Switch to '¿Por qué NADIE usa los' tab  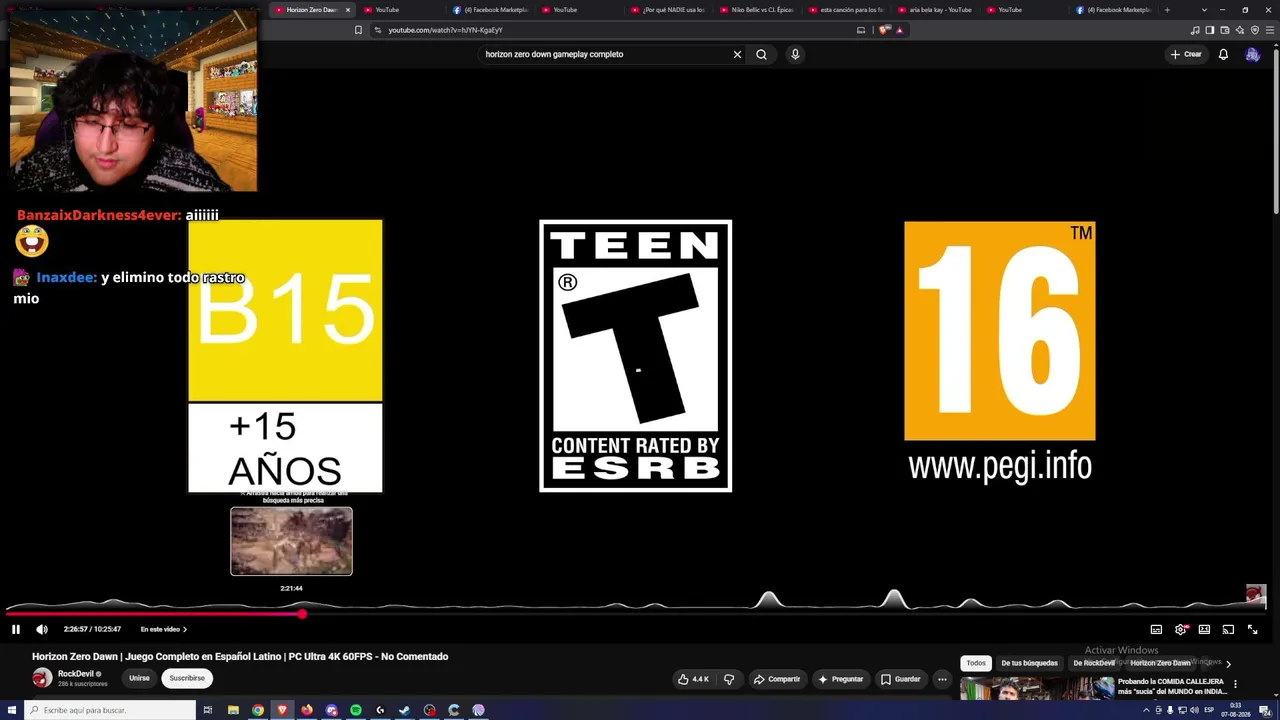668,10
